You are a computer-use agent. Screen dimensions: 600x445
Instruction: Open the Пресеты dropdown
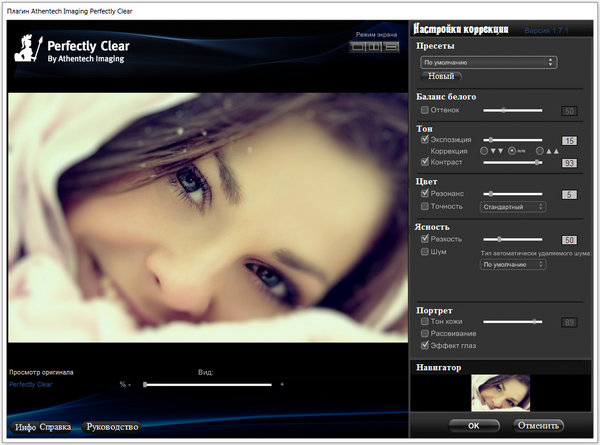(x=488, y=62)
